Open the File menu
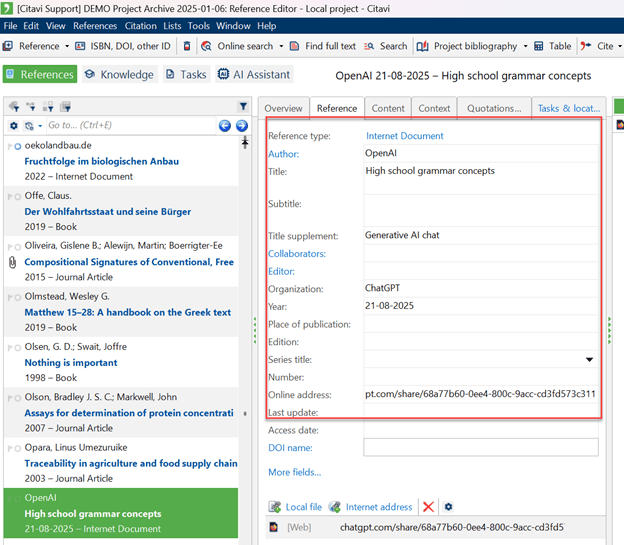Image resolution: width=624 pixels, height=545 pixels. click(x=10, y=26)
